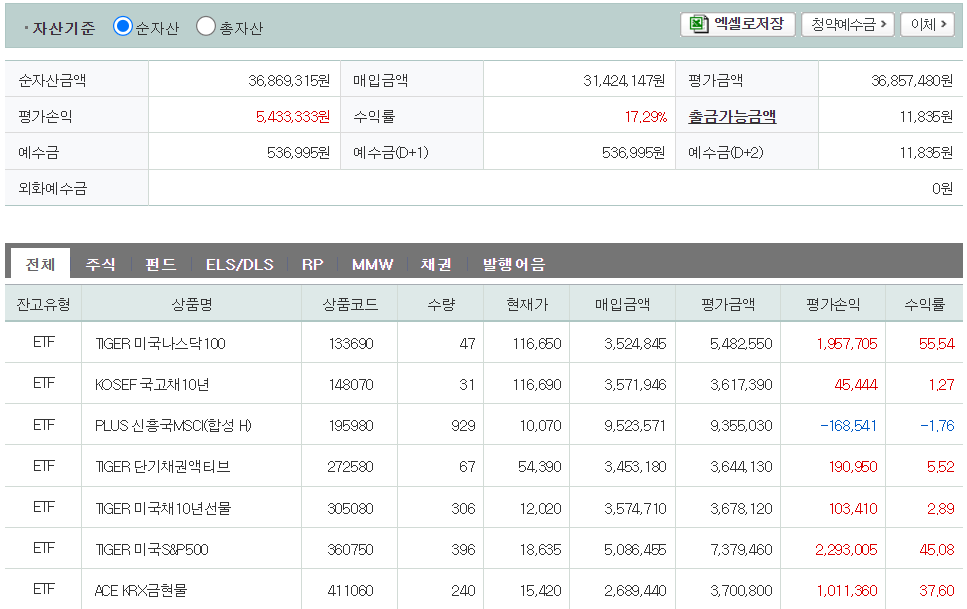Click the evaluation amount 7,379,460
Image resolution: width=967 pixels, height=609 pixels.
tap(741, 549)
